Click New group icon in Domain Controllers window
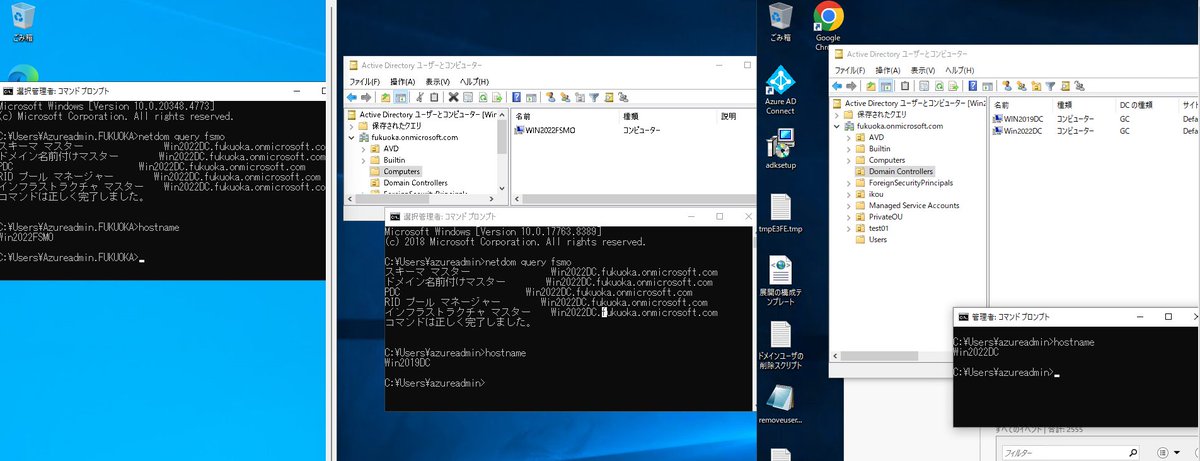 (1022, 86)
